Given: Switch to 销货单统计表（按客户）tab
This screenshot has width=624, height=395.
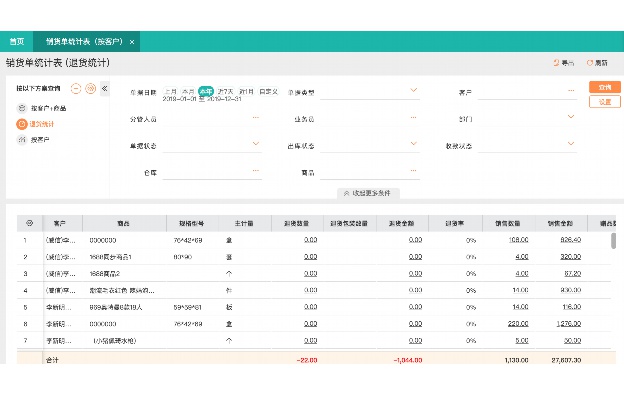Looking at the screenshot, I should 84,41.
